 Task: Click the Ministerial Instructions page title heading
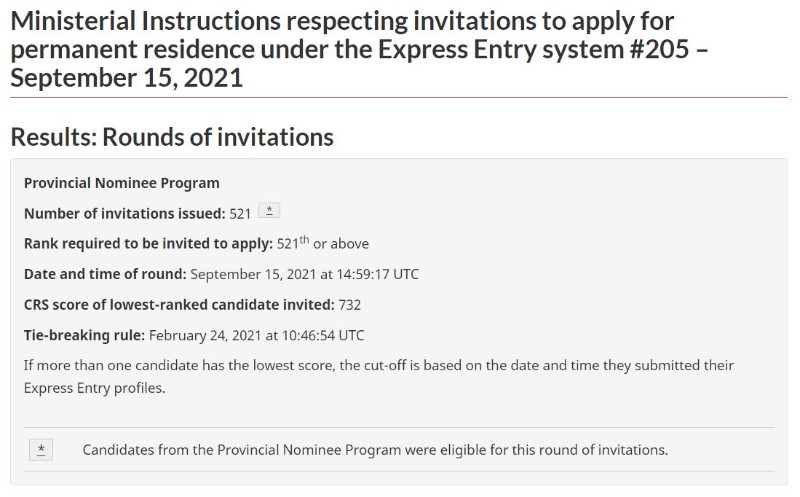pos(359,49)
